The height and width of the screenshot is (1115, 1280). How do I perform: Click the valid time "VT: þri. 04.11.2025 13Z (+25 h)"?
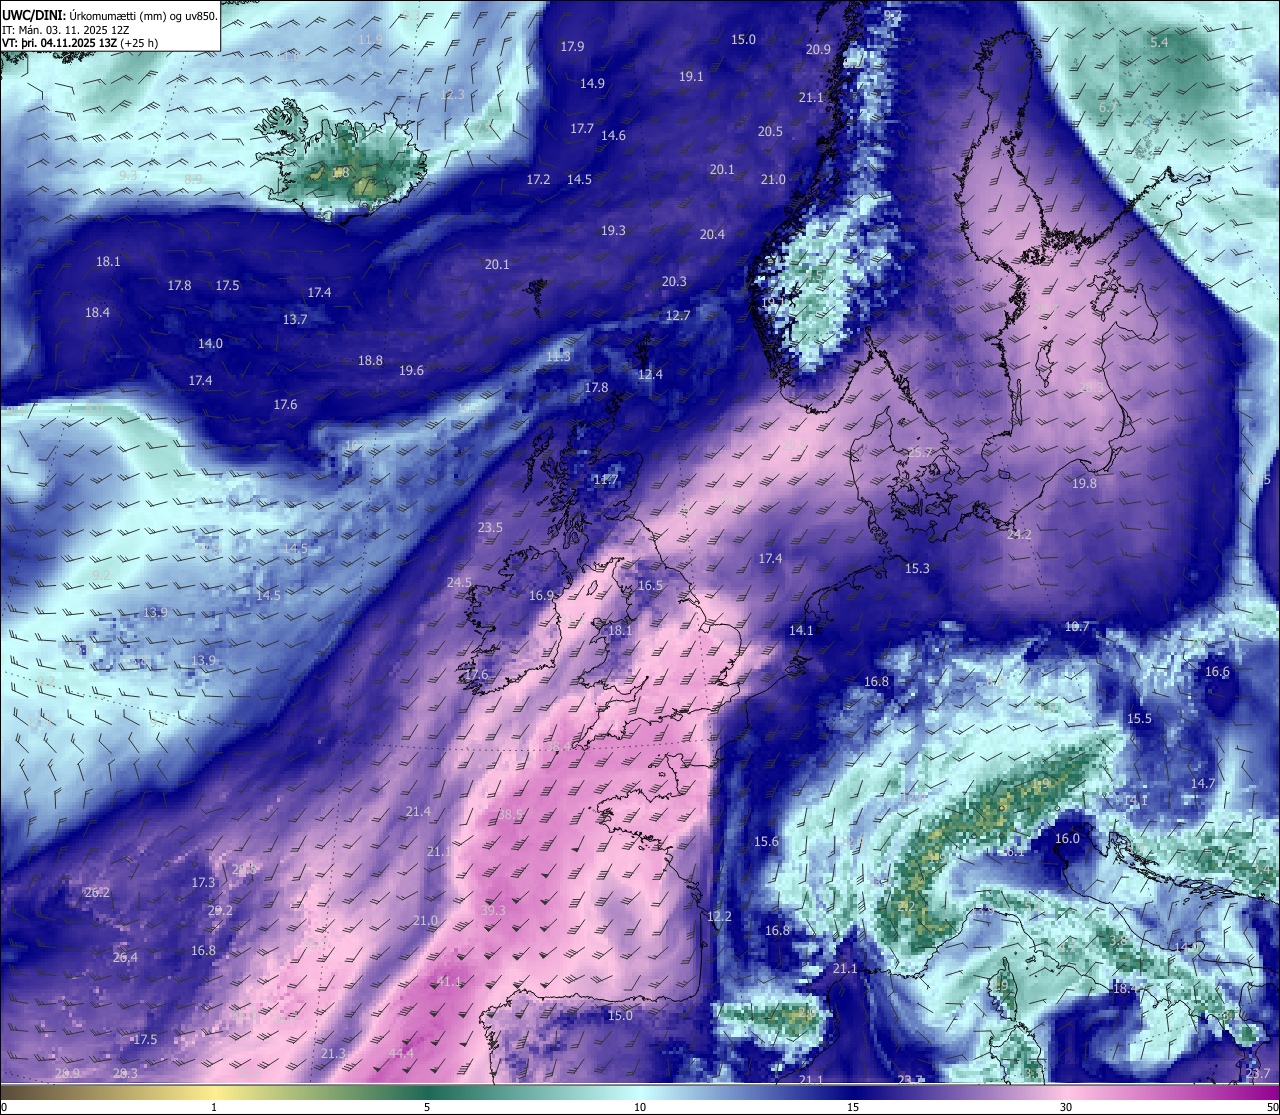(x=81, y=43)
